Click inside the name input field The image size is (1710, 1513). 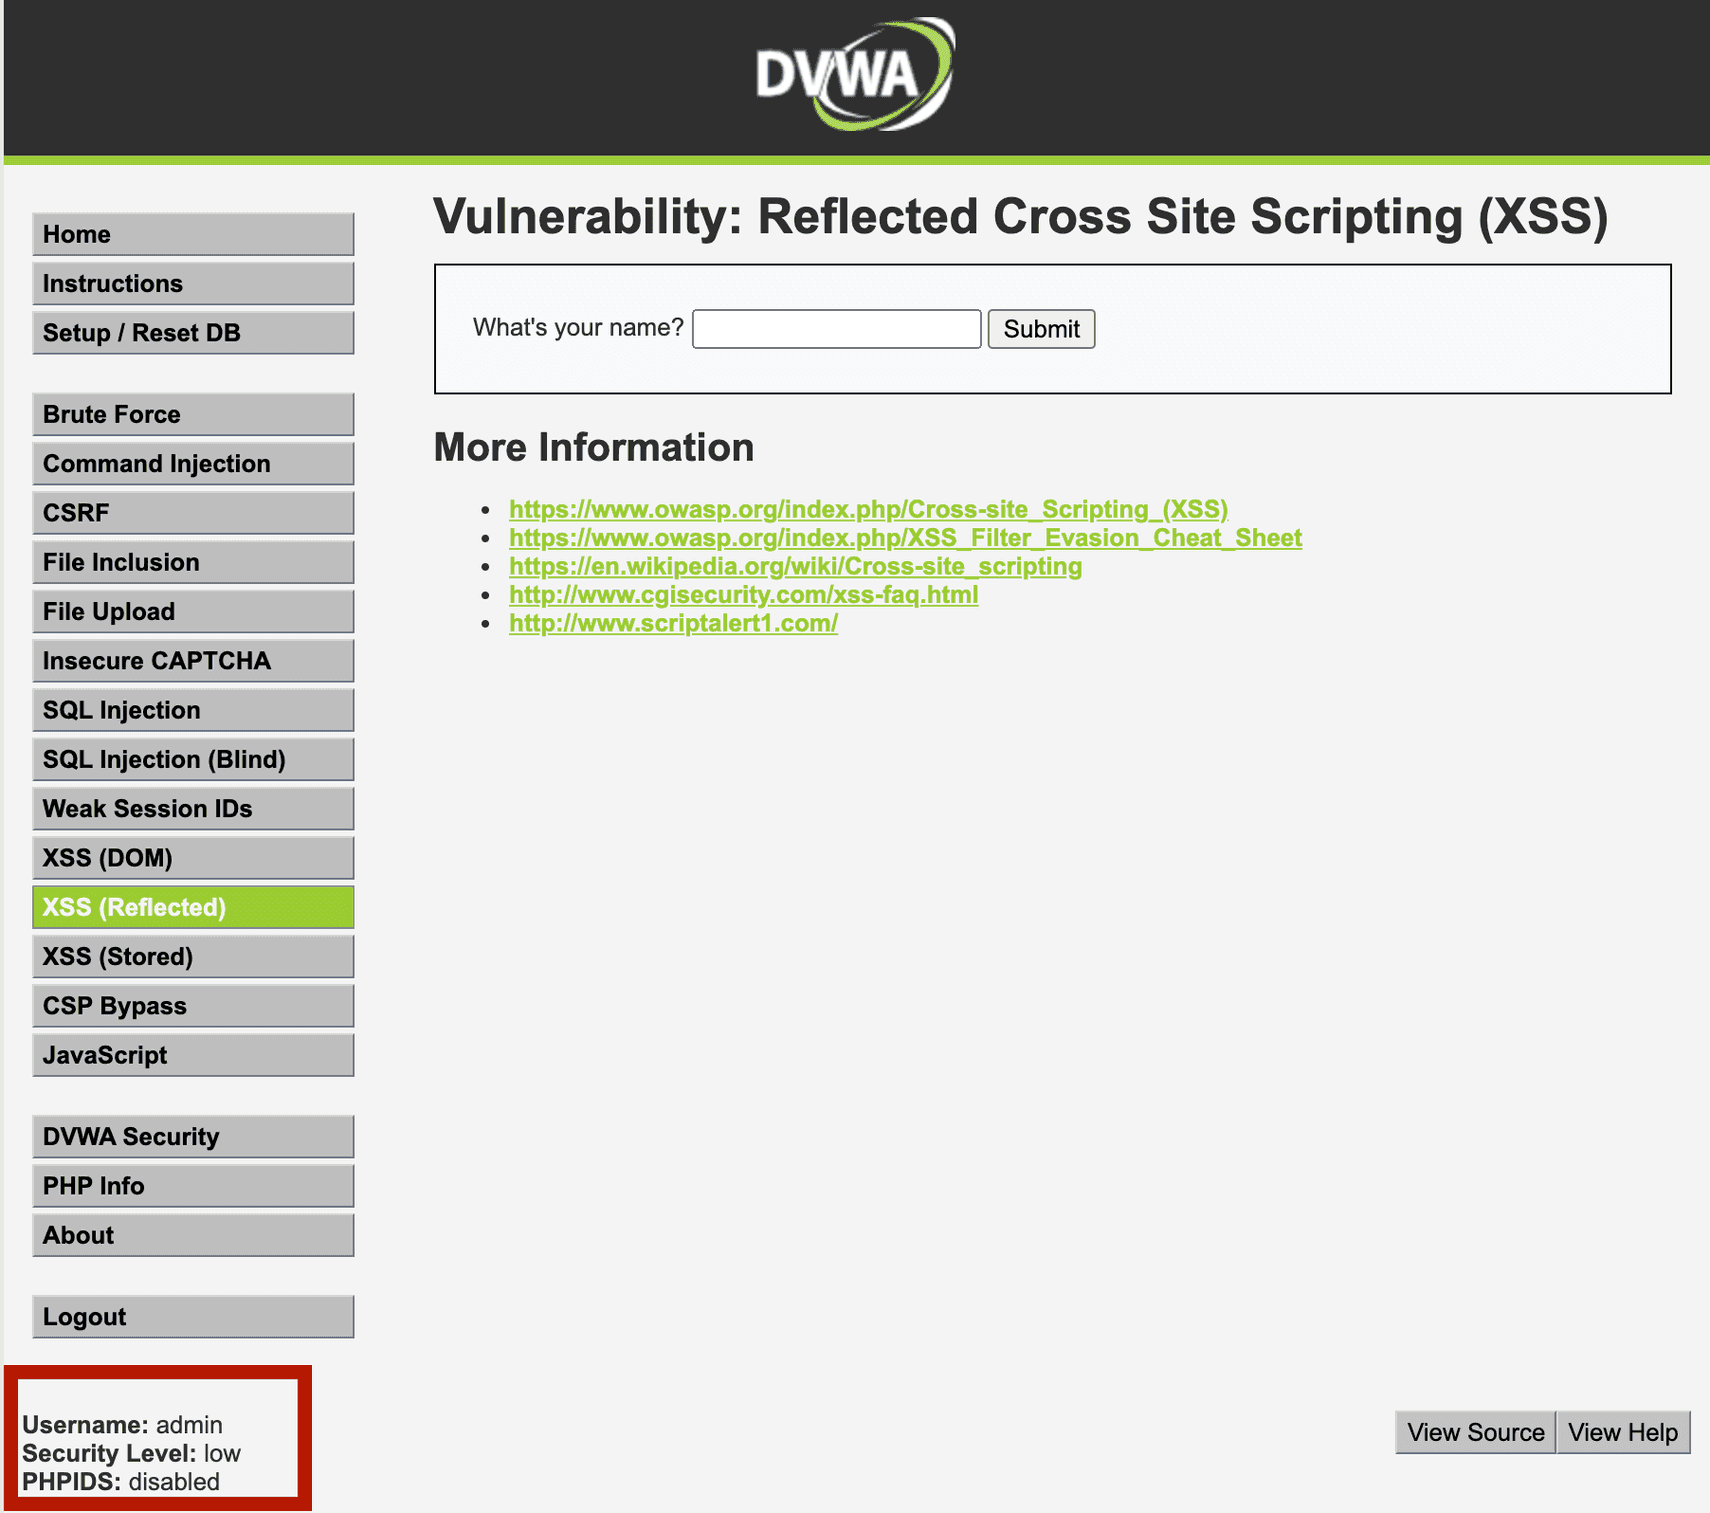coord(836,328)
